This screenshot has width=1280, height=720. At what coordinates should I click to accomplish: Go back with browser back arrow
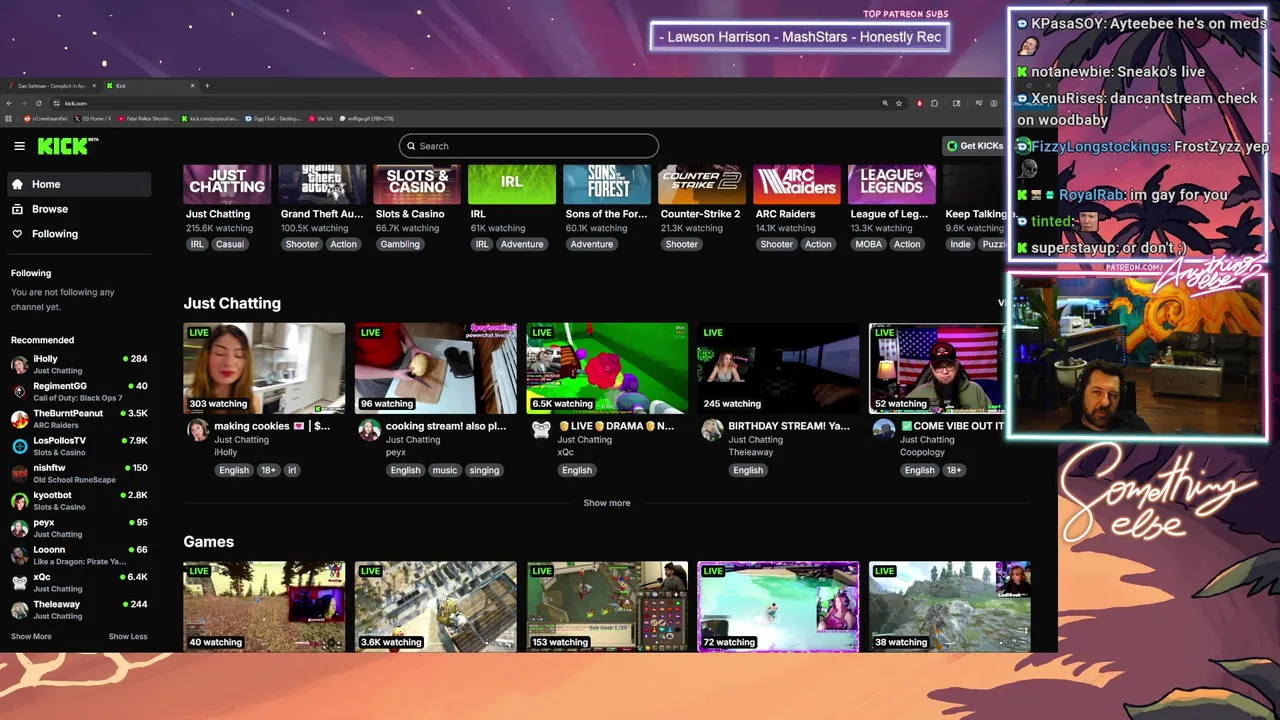[10, 103]
